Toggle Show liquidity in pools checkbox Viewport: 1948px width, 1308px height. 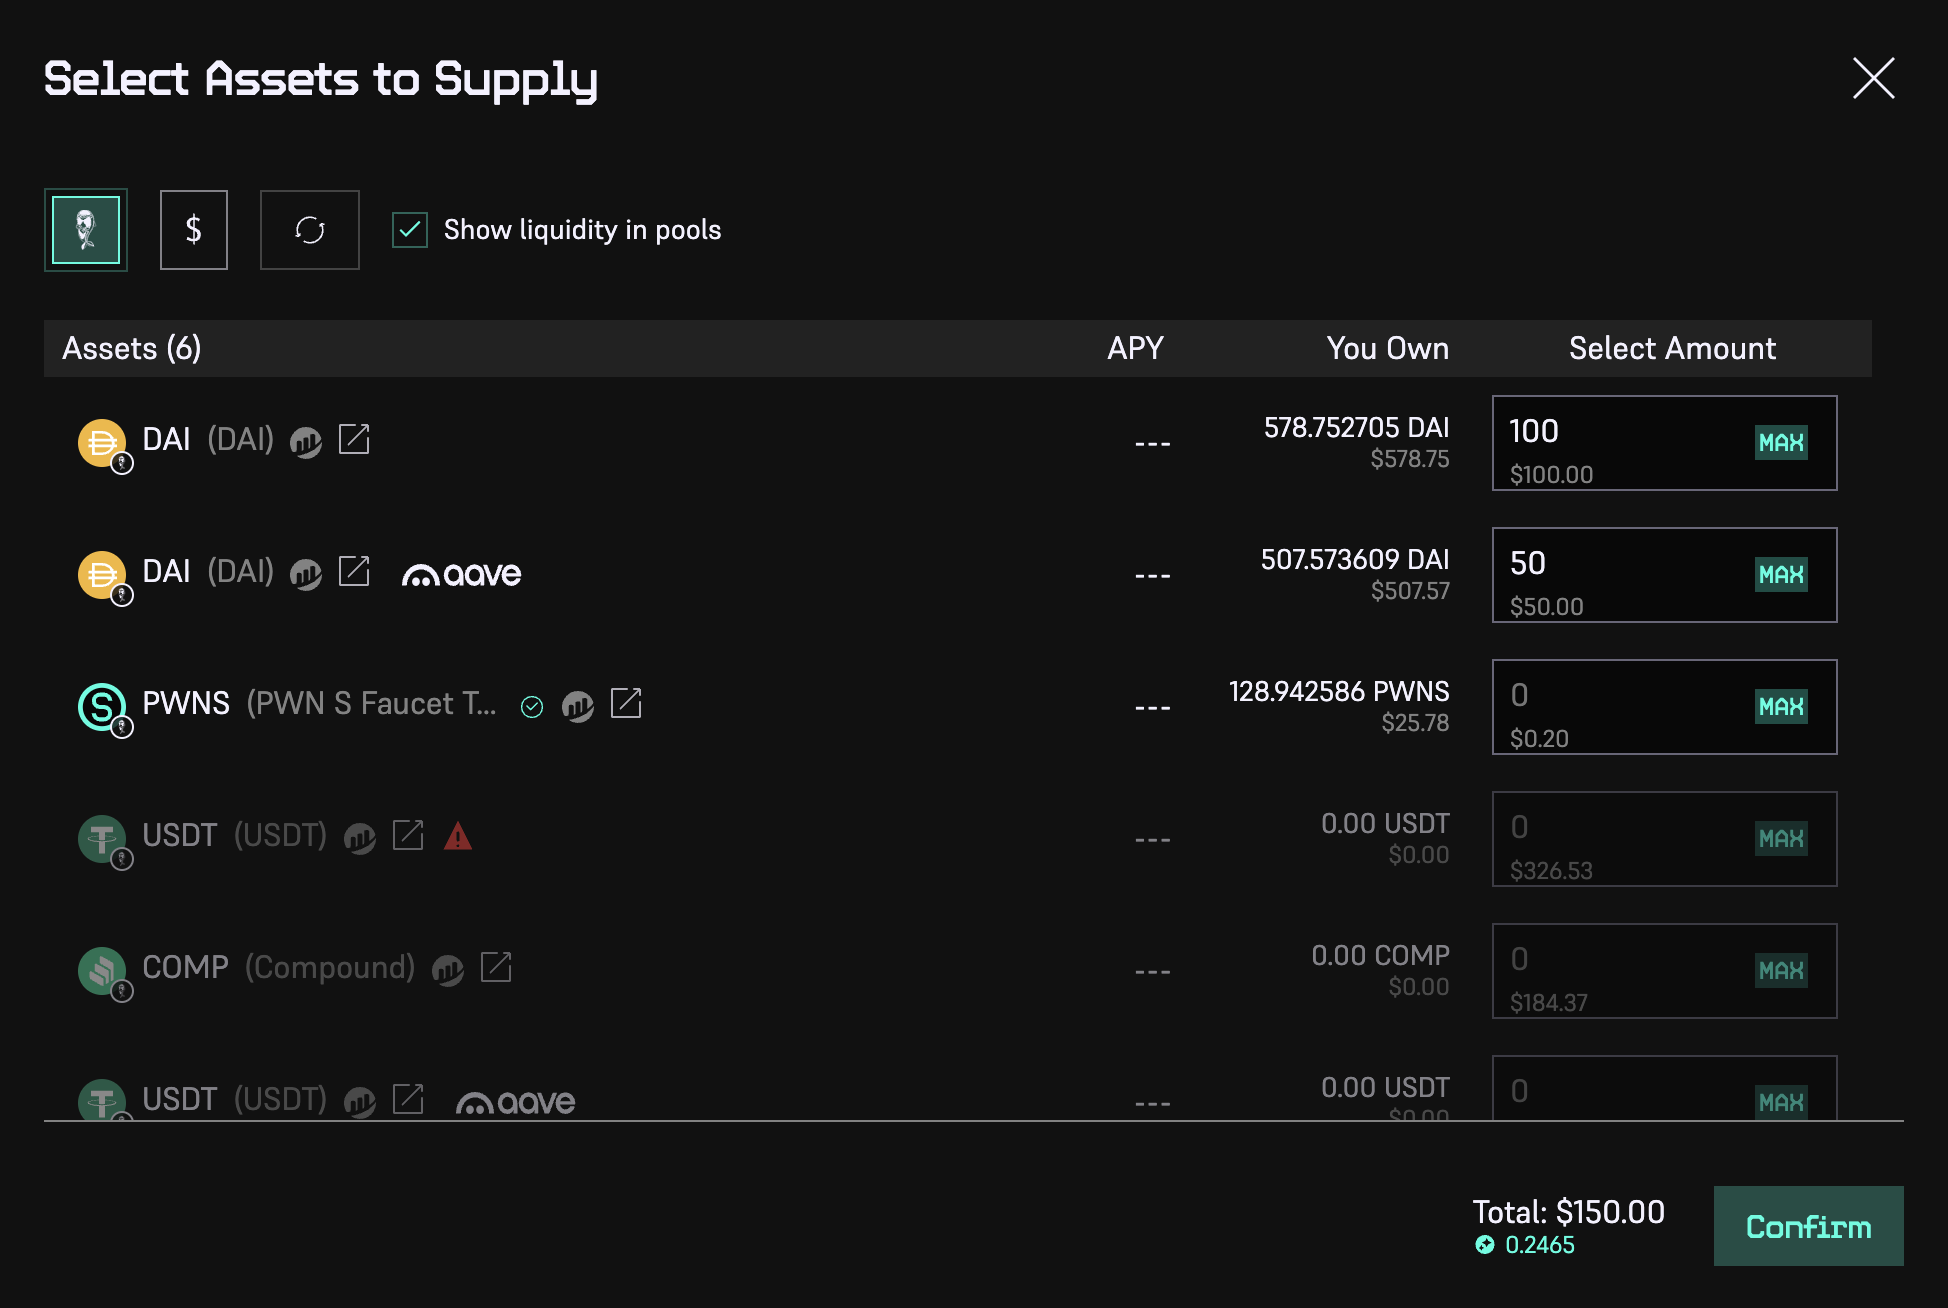coord(410,230)
